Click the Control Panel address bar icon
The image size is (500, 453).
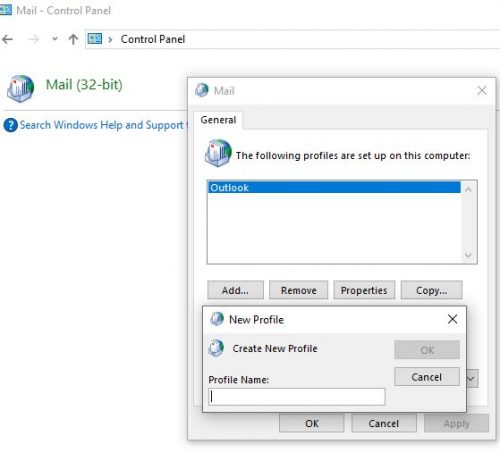(x=95, y=39)
